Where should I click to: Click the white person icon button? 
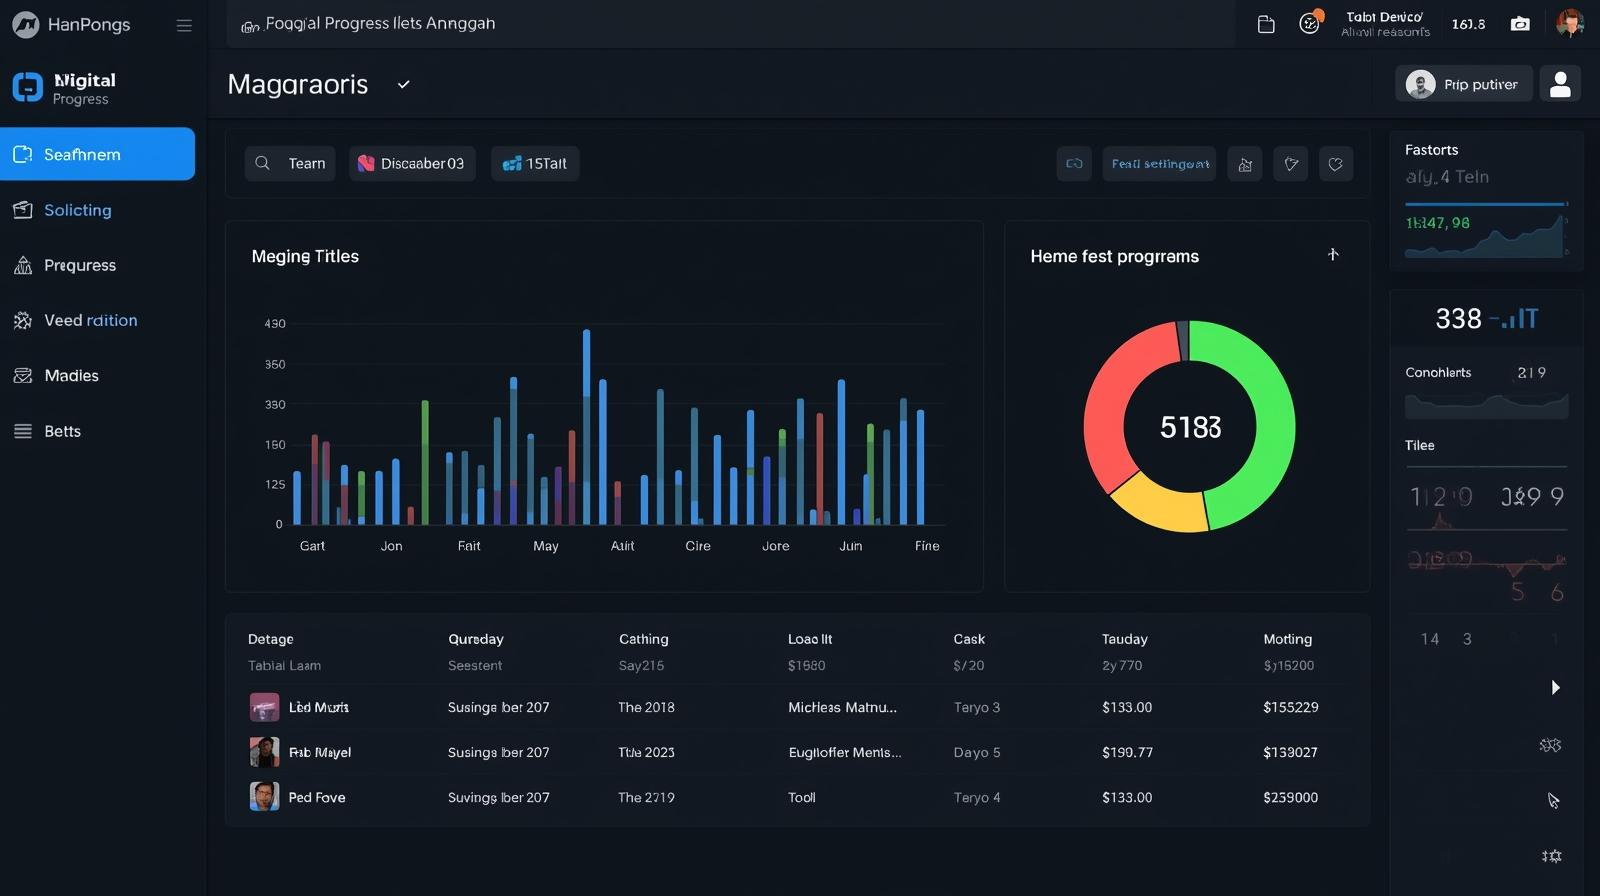(1560, 84)
